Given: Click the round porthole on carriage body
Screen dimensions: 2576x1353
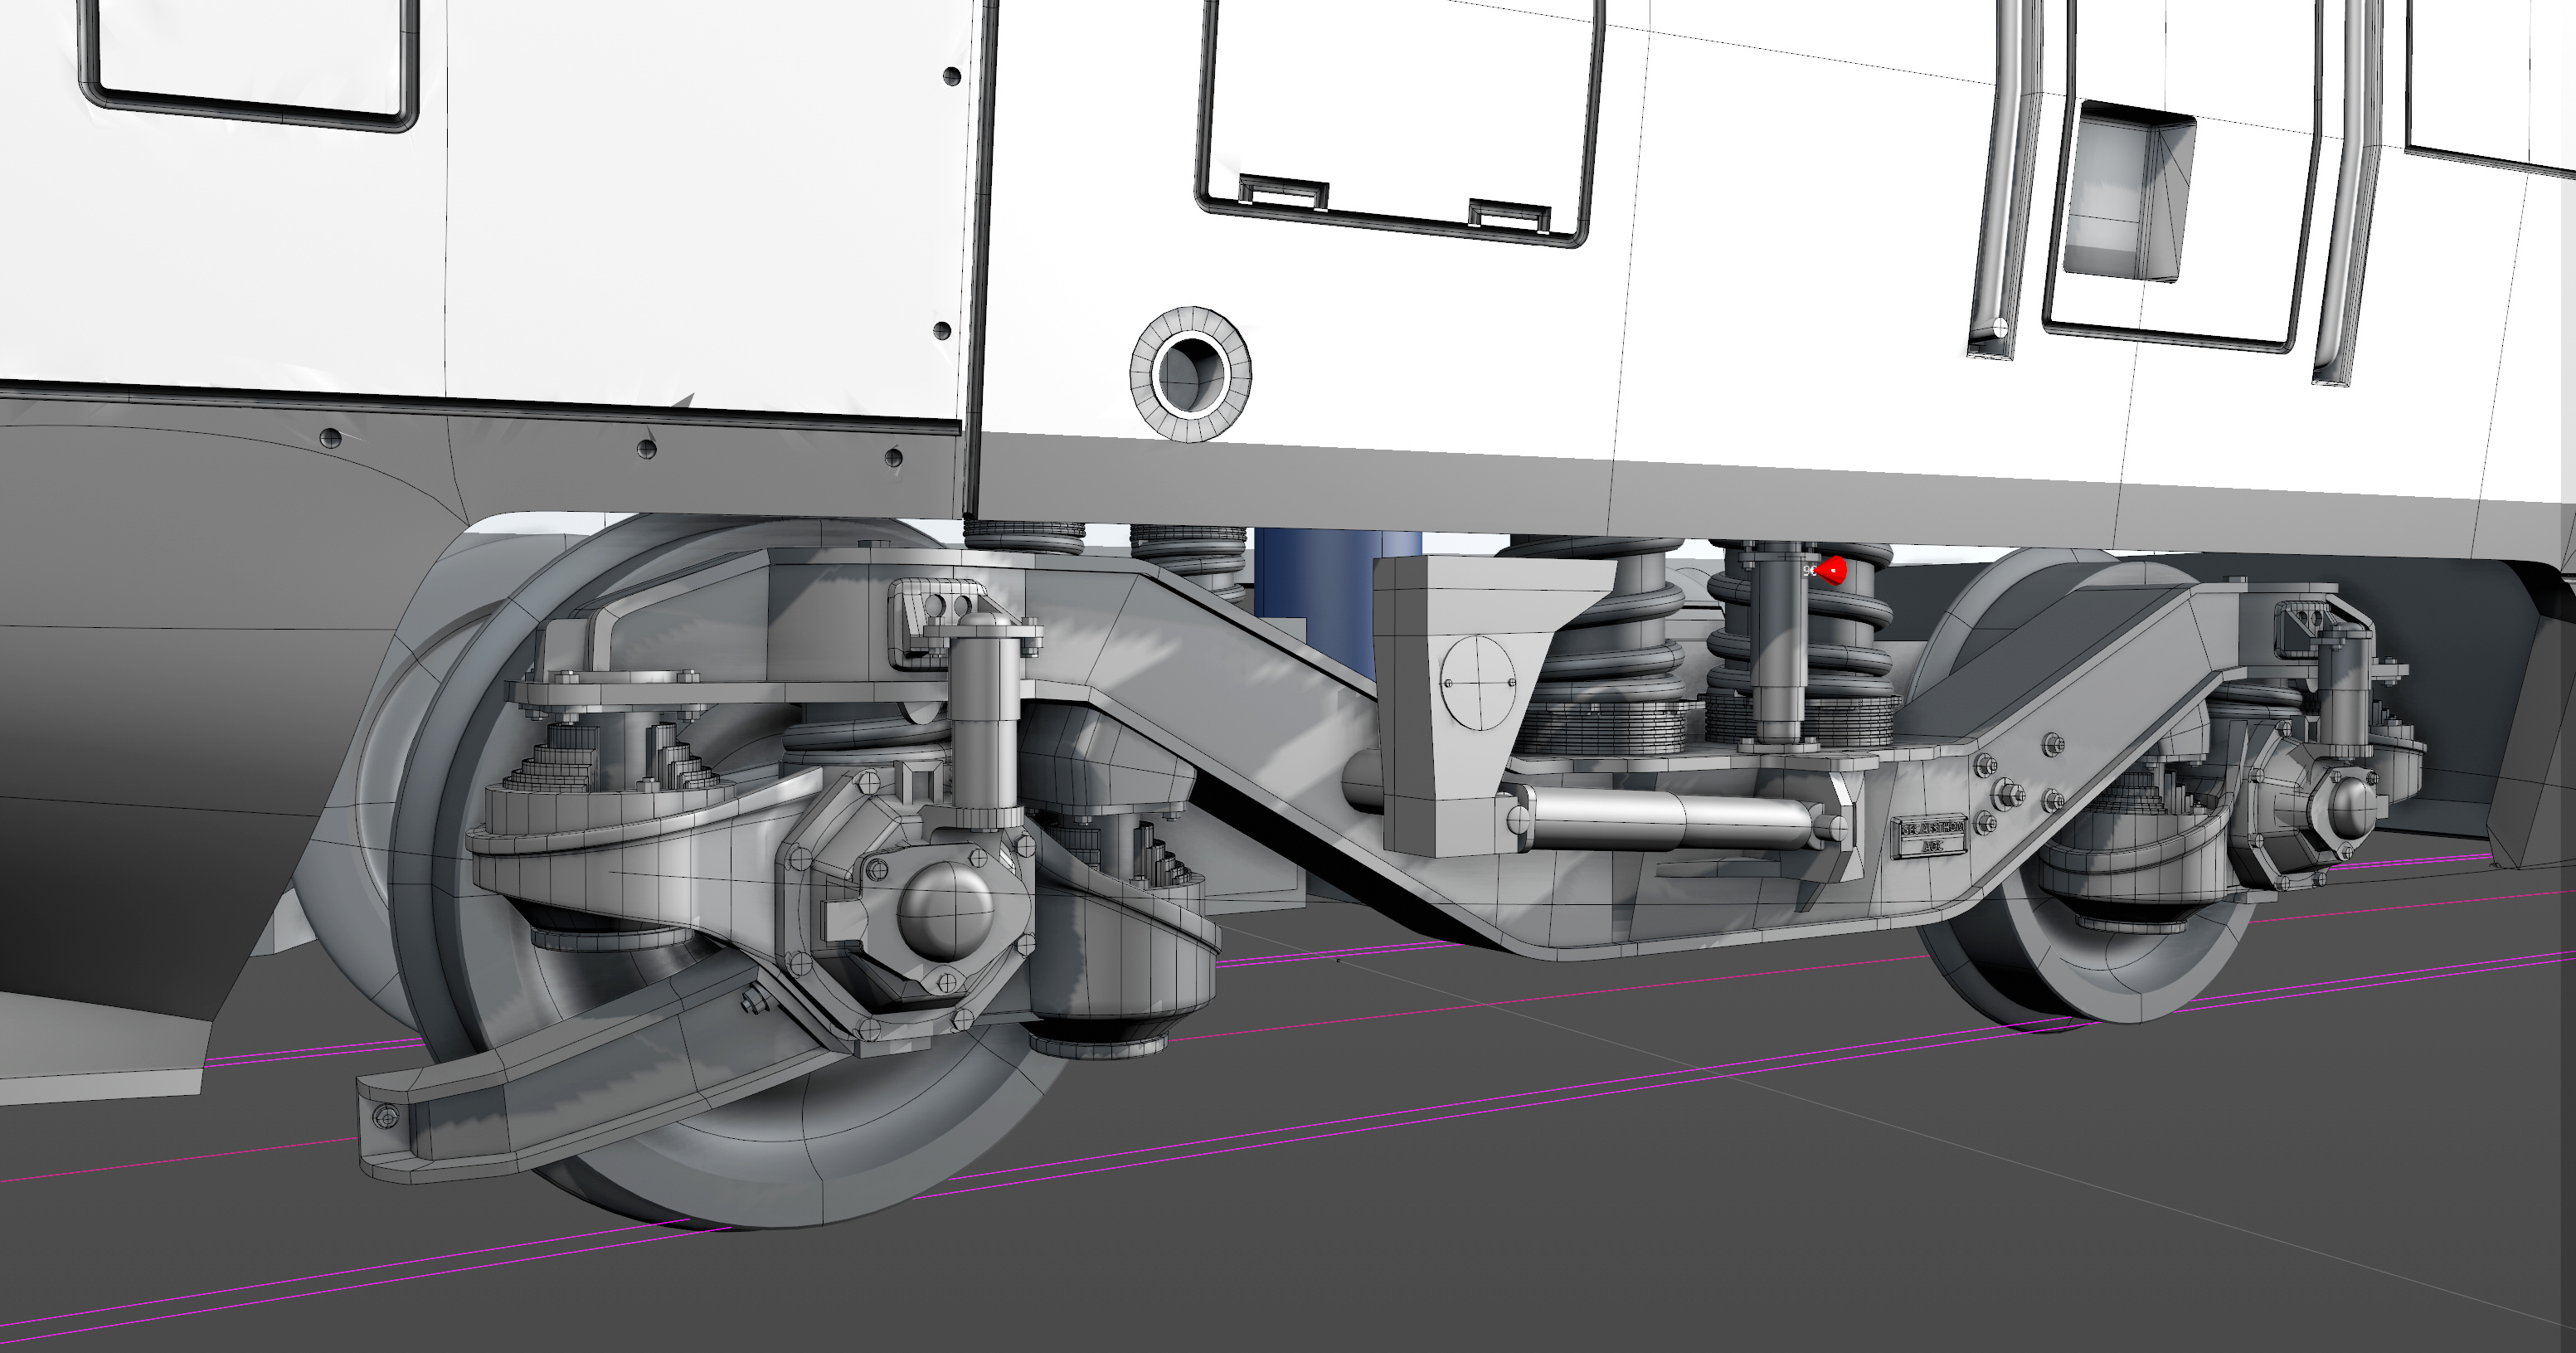Looking at the screenshot, I should (1190, 374).
